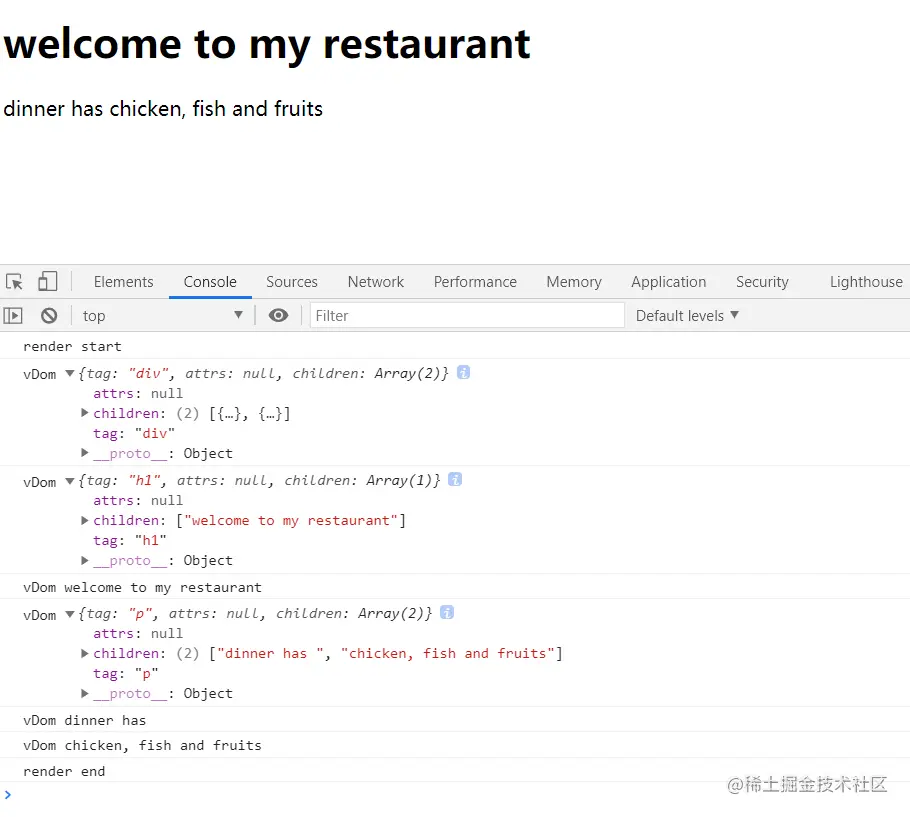Go to the Performance tab
The height and width of the screenshot is (817, 910).
pyautogui.click(x=475, y=282)
